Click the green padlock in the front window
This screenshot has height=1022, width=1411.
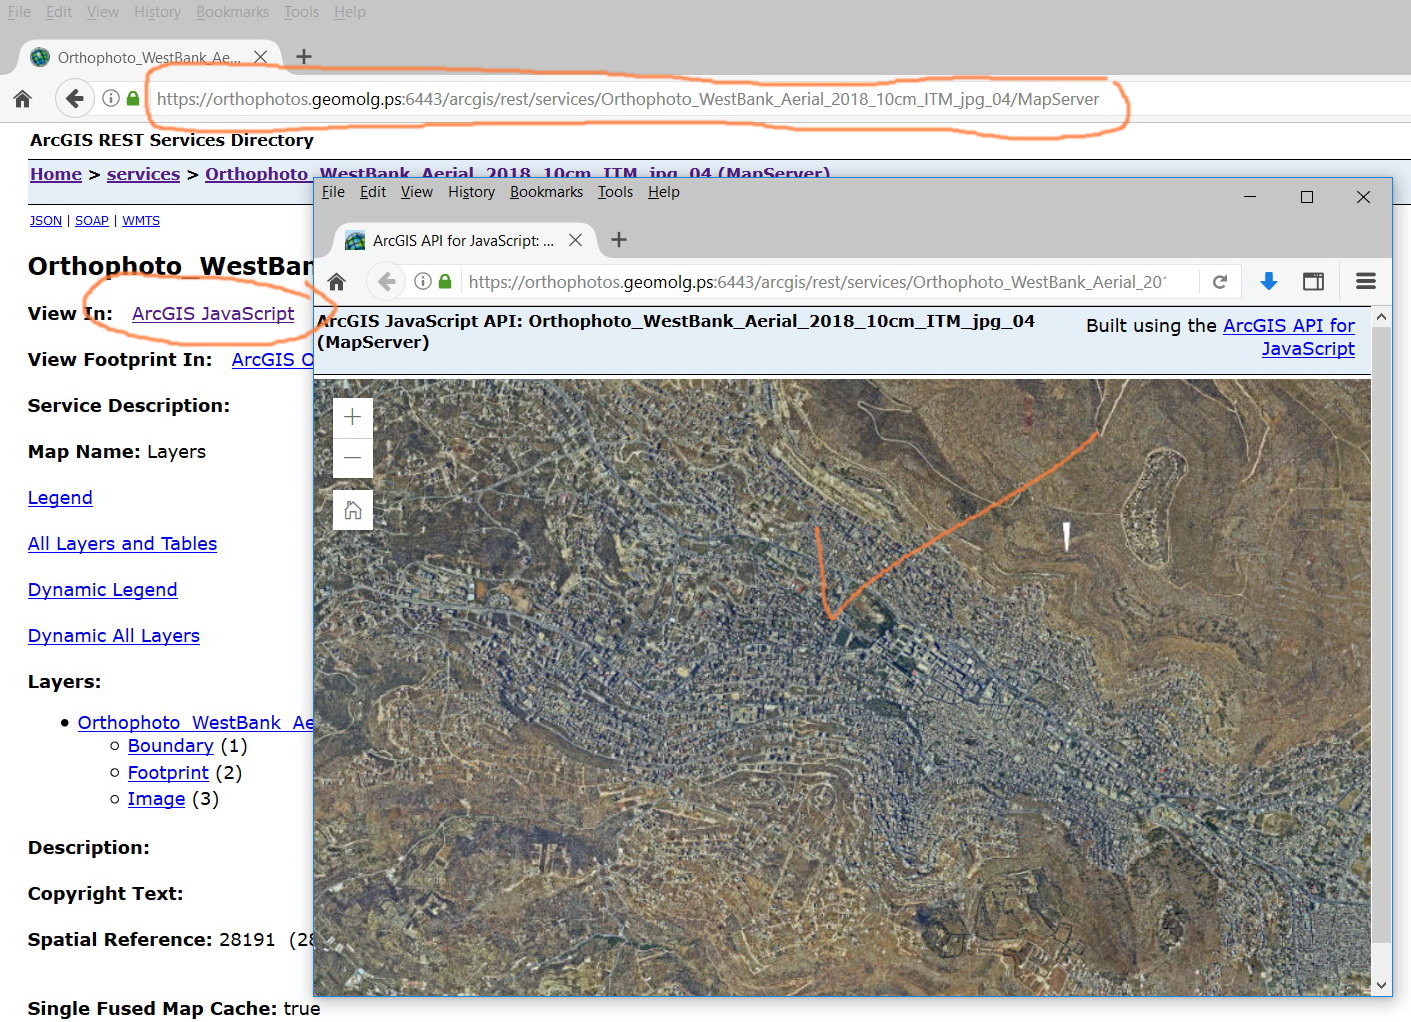[445, 282]
